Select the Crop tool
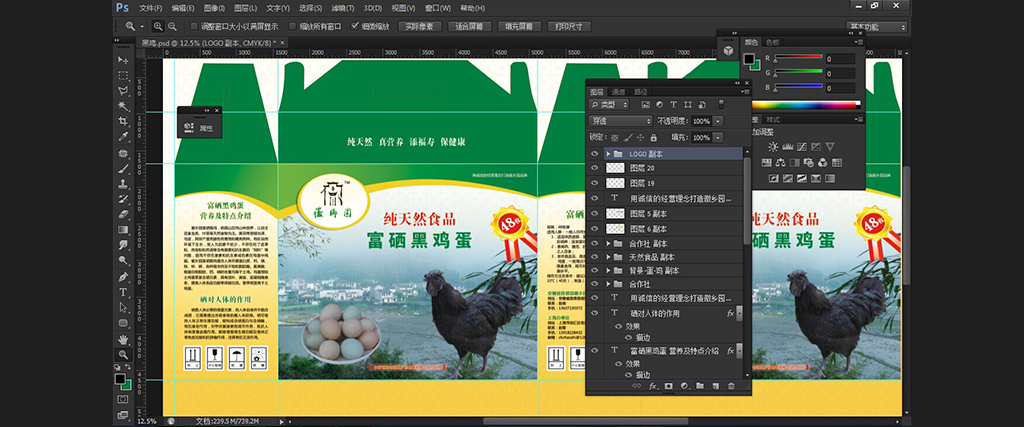Image resolution: width=1024 pixels, height=427 pixels. [x=123, y=121]
